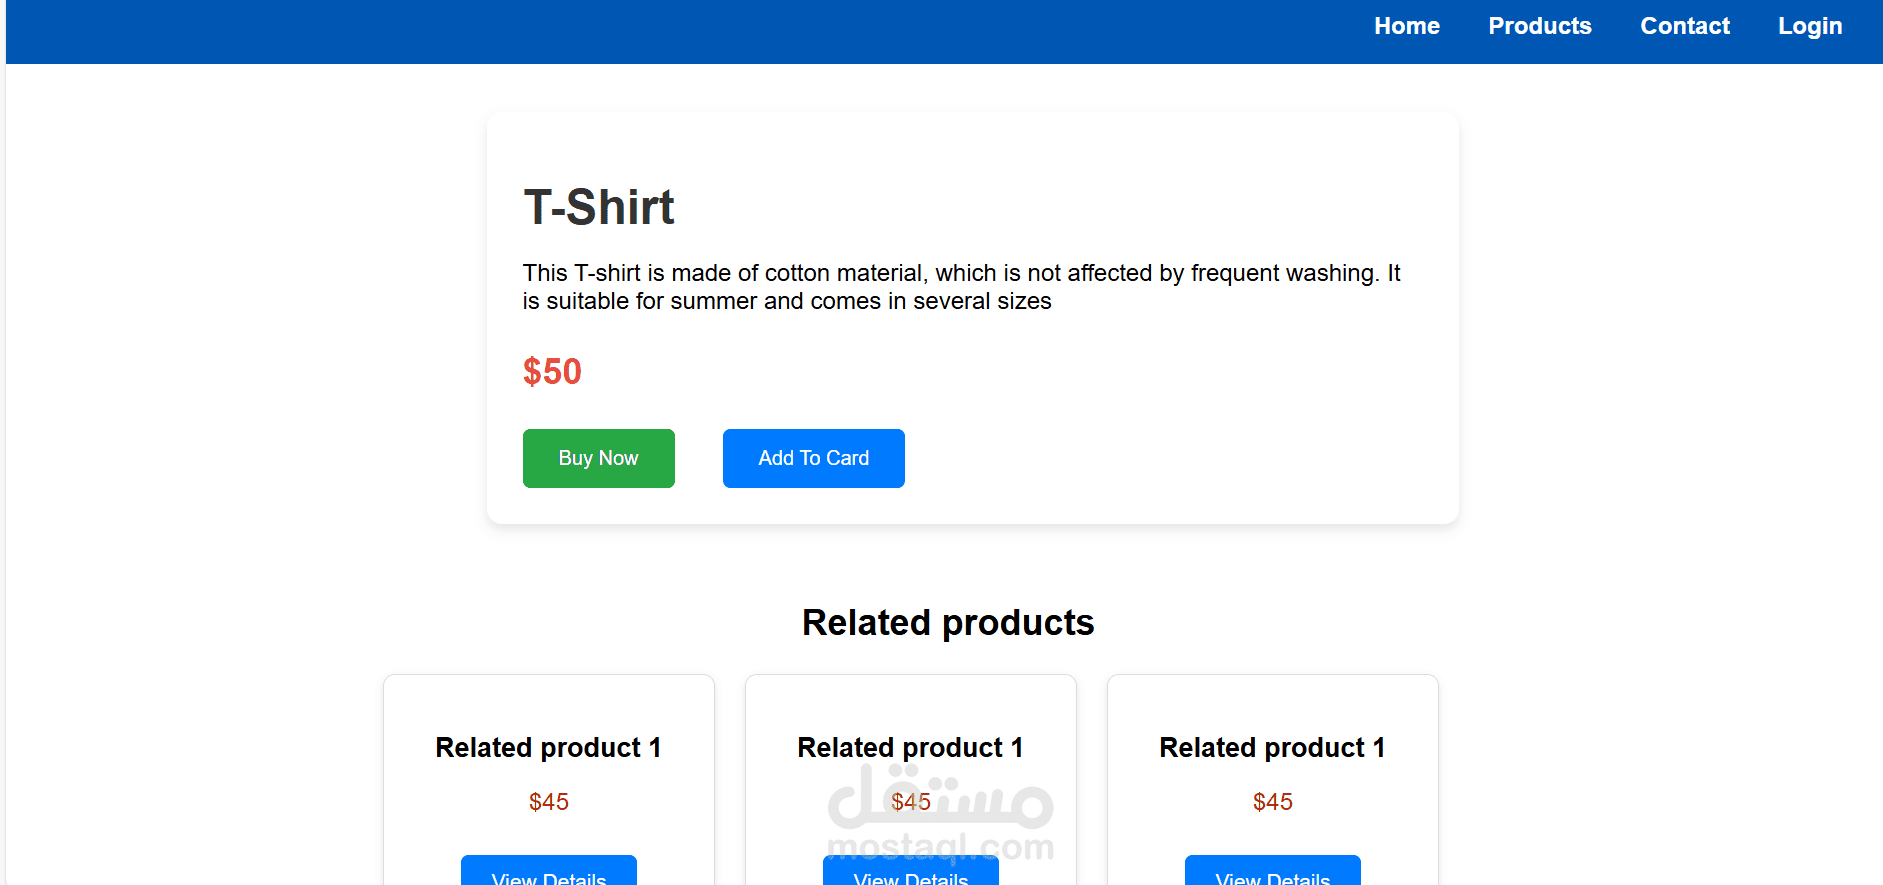This screenshot has height=885, width=1883.
Task: Click the T-shirt description paragraph
Action: click(x=961, y=287)
